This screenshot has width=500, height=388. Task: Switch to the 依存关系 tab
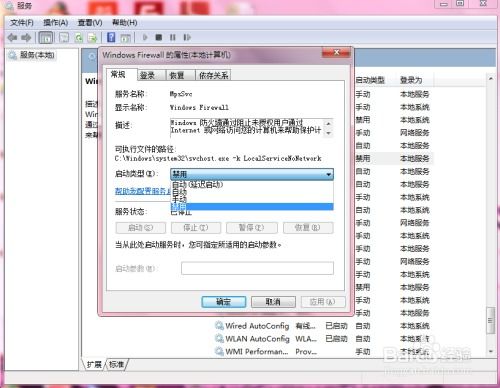213,76
